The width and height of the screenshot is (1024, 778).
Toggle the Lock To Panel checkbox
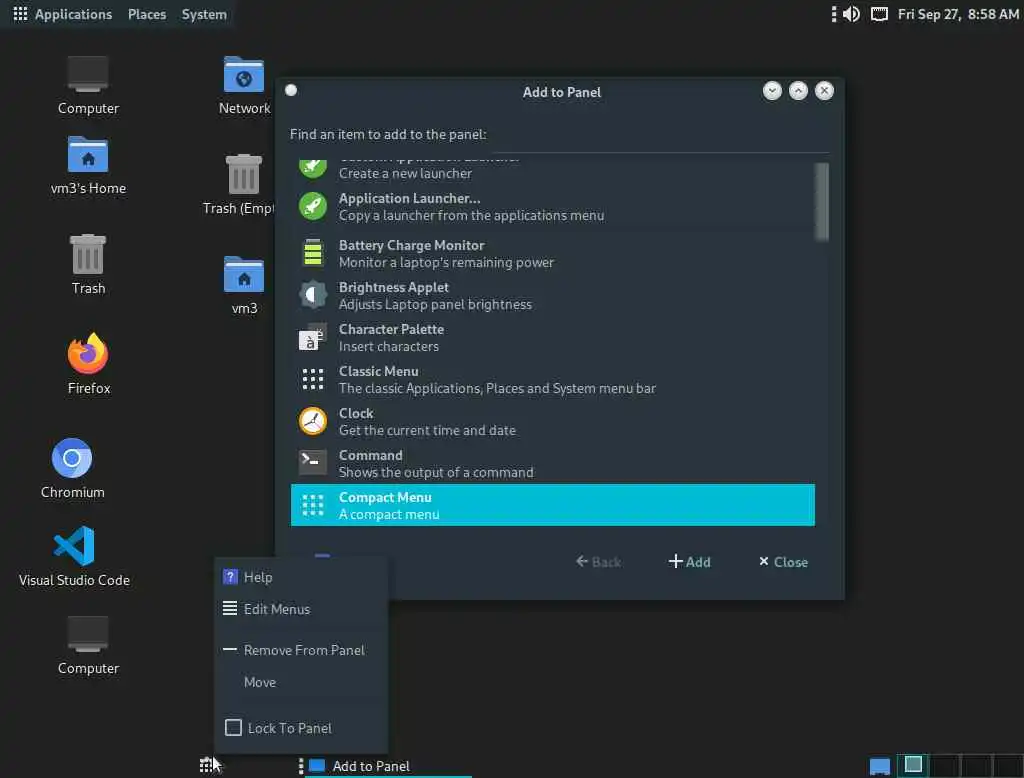233,728
